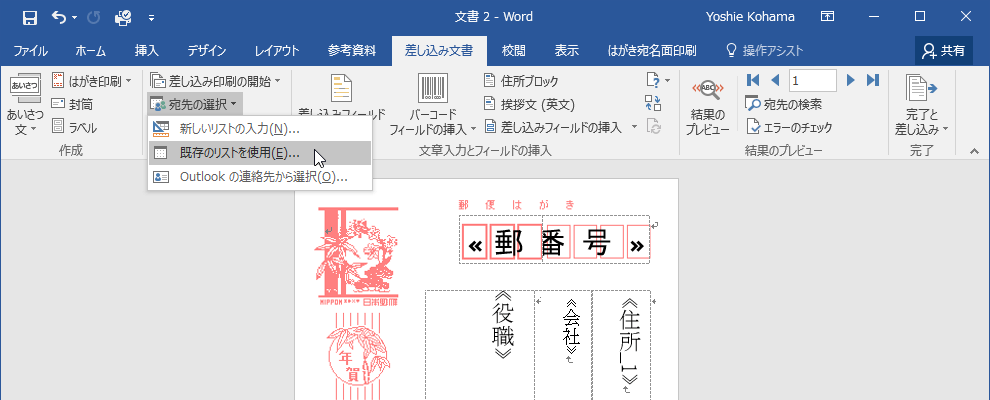The height and width of the screenshot is (400, 990).
Task: Go to the last record
Action: (873, 80)
